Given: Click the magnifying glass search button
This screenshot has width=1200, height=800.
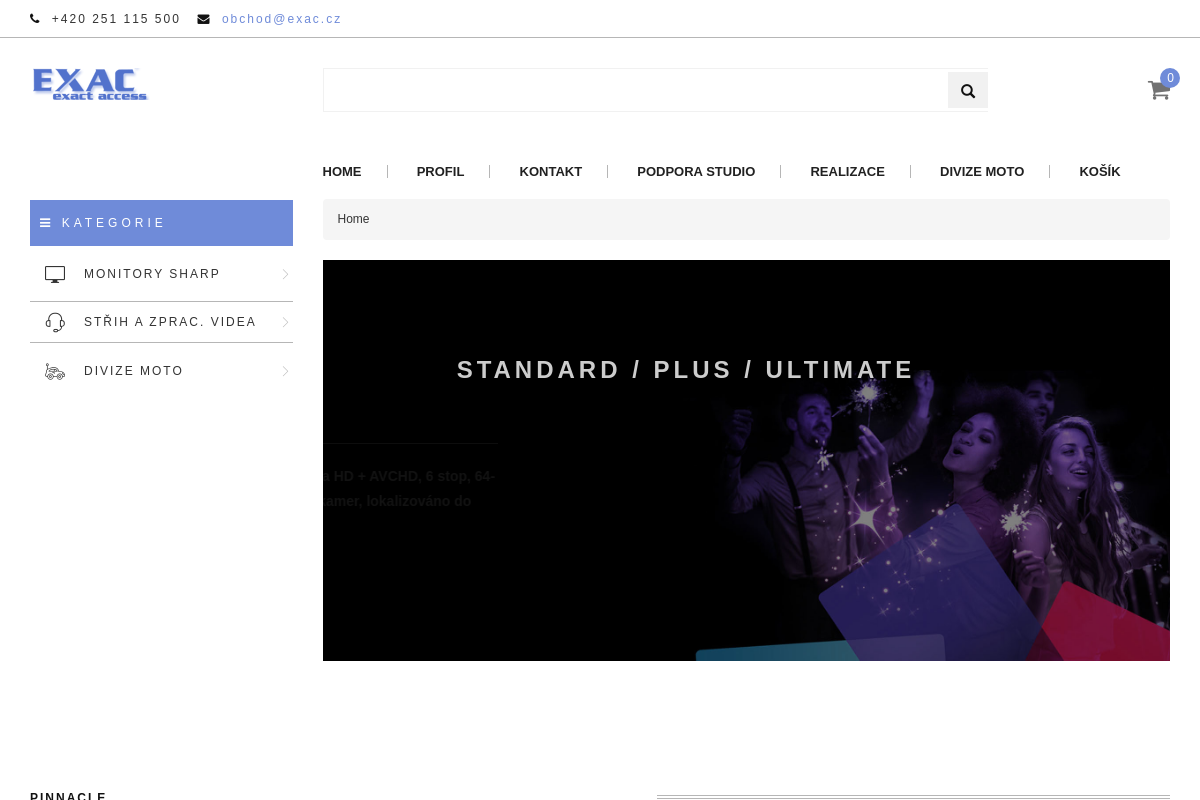Looking at the screenshot, I should point(967,91).
